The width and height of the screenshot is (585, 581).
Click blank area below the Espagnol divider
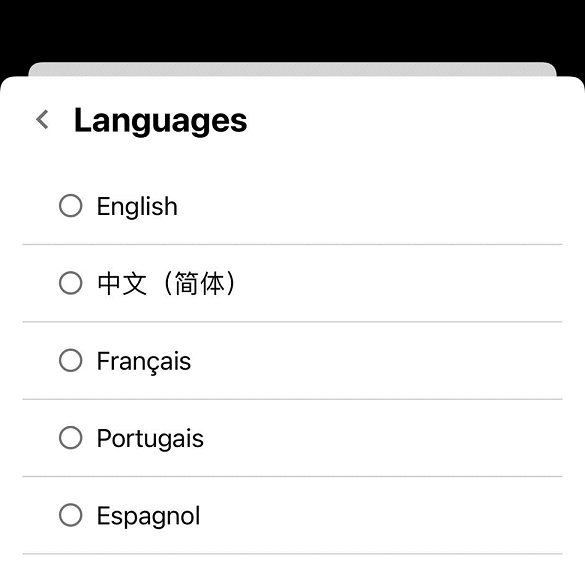[292, 568]
